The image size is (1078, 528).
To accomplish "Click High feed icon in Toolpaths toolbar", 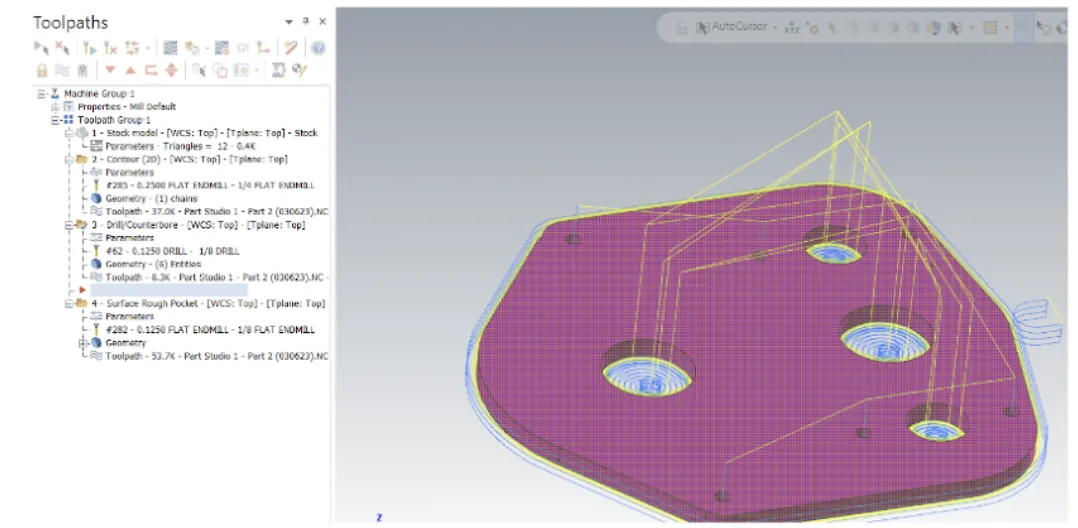I will 263,47.
